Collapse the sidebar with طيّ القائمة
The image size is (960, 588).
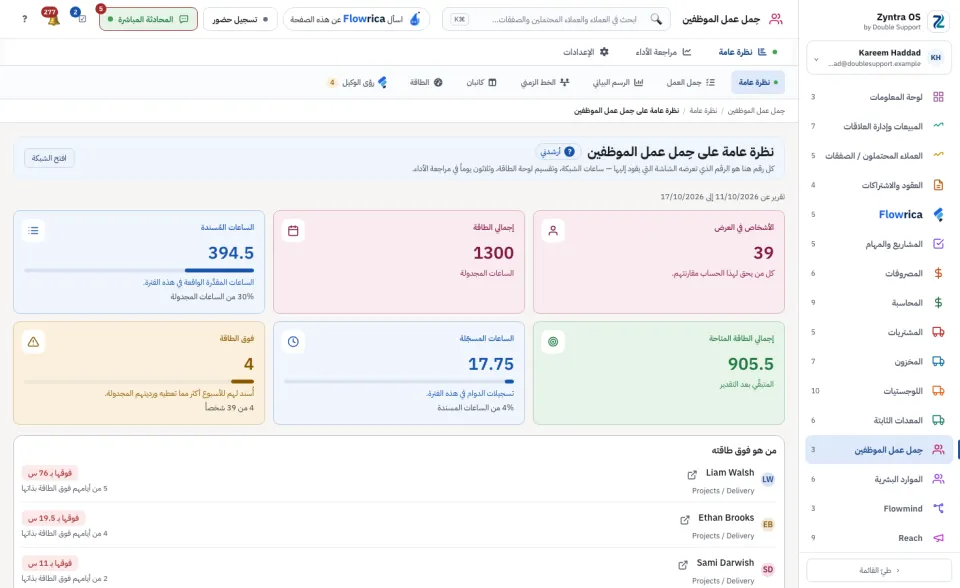(x=879, y=570)
